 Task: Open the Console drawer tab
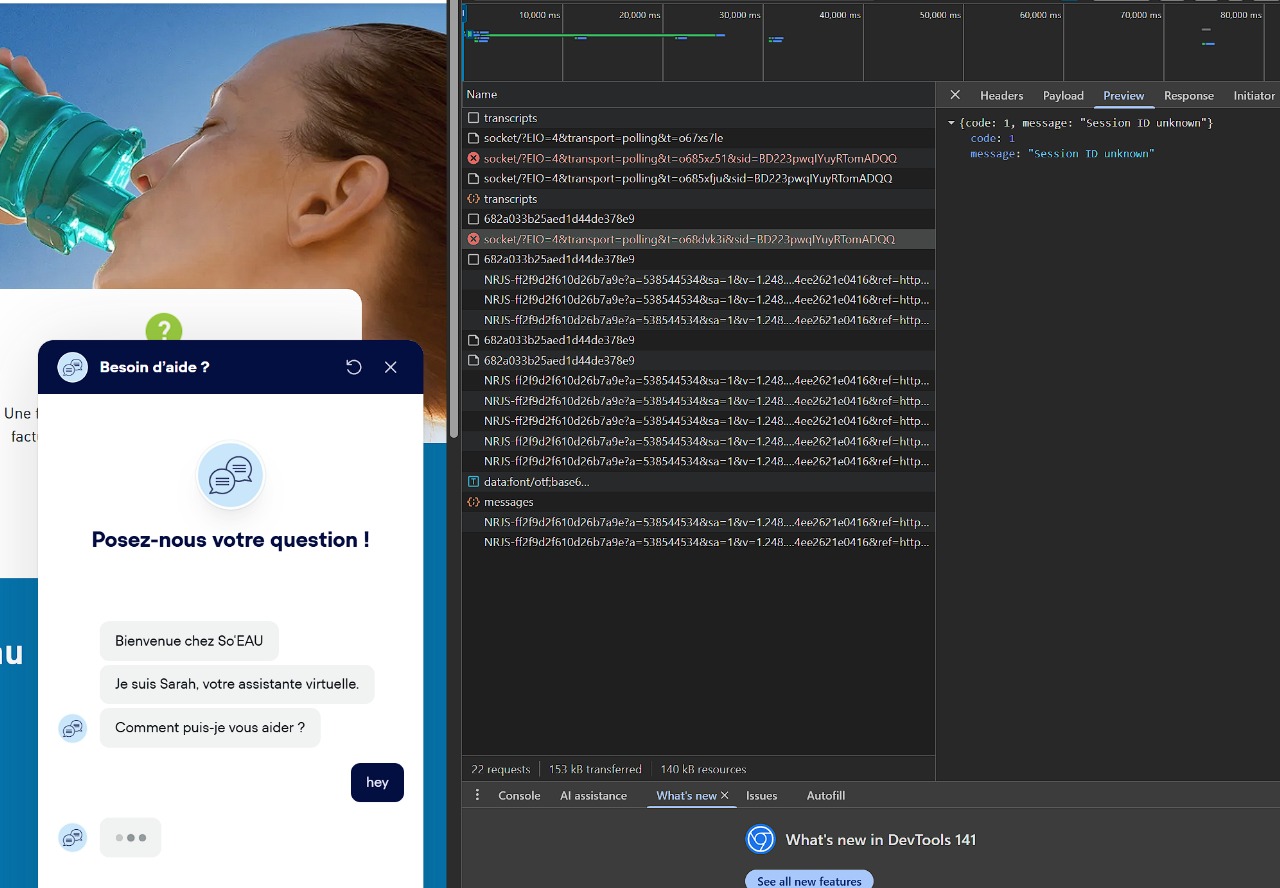(x=519, y=795)
